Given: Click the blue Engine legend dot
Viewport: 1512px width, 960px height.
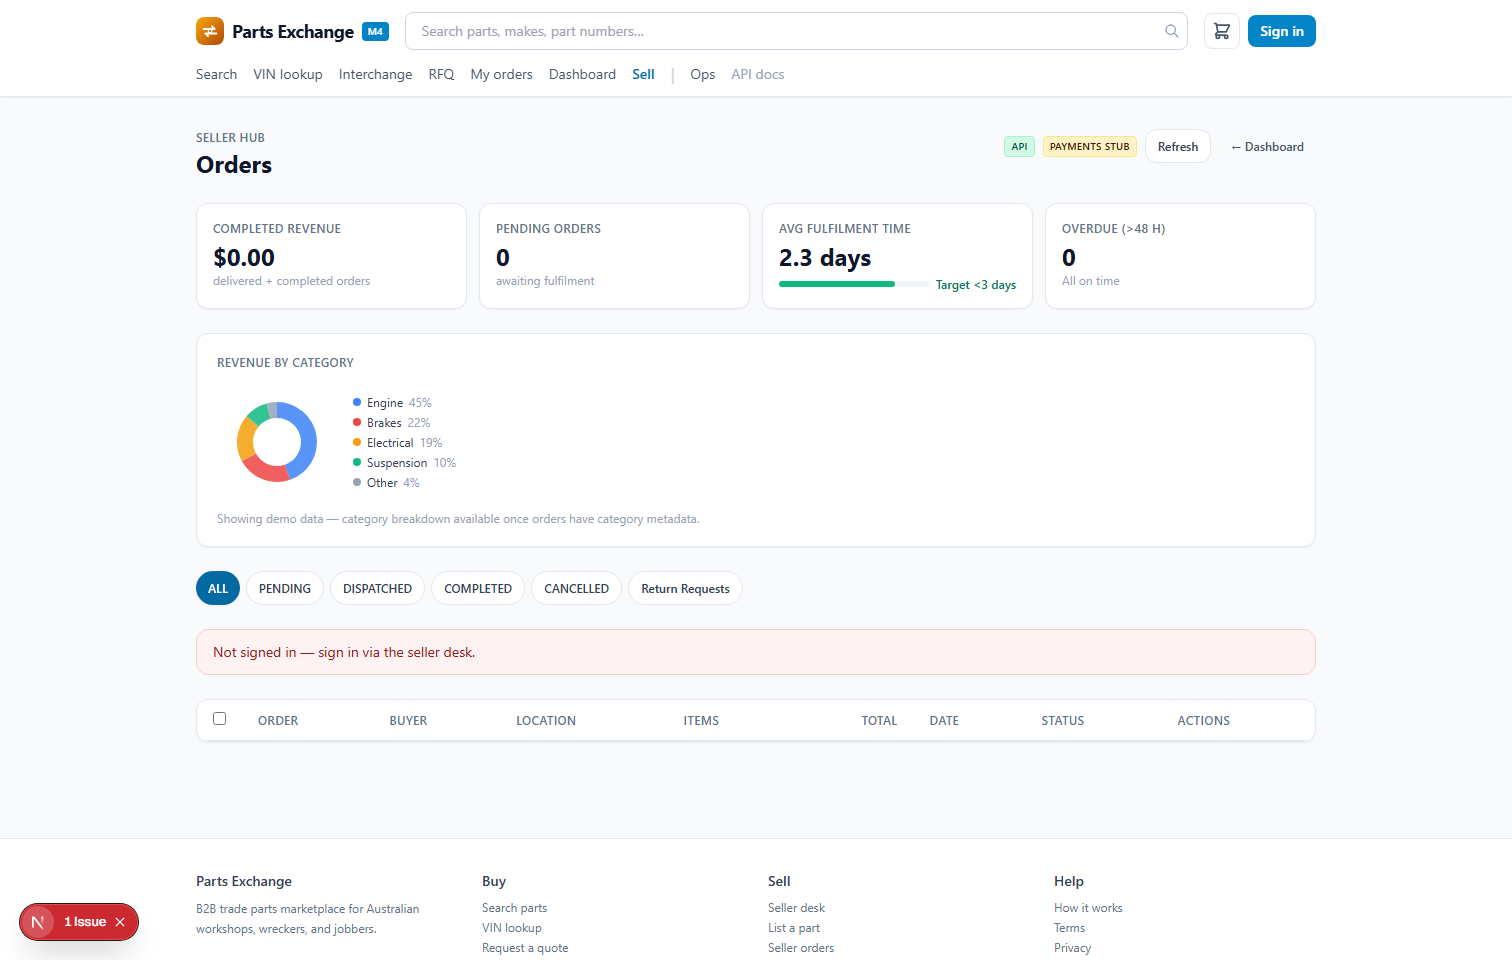Looking at the screenshot, I should [x=357, y=402].
